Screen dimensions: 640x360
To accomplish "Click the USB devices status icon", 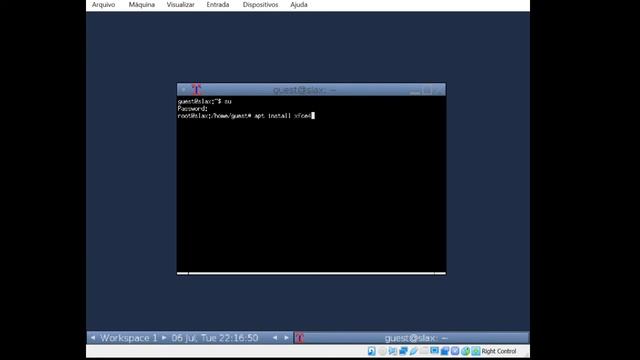I will pos(413,351).
